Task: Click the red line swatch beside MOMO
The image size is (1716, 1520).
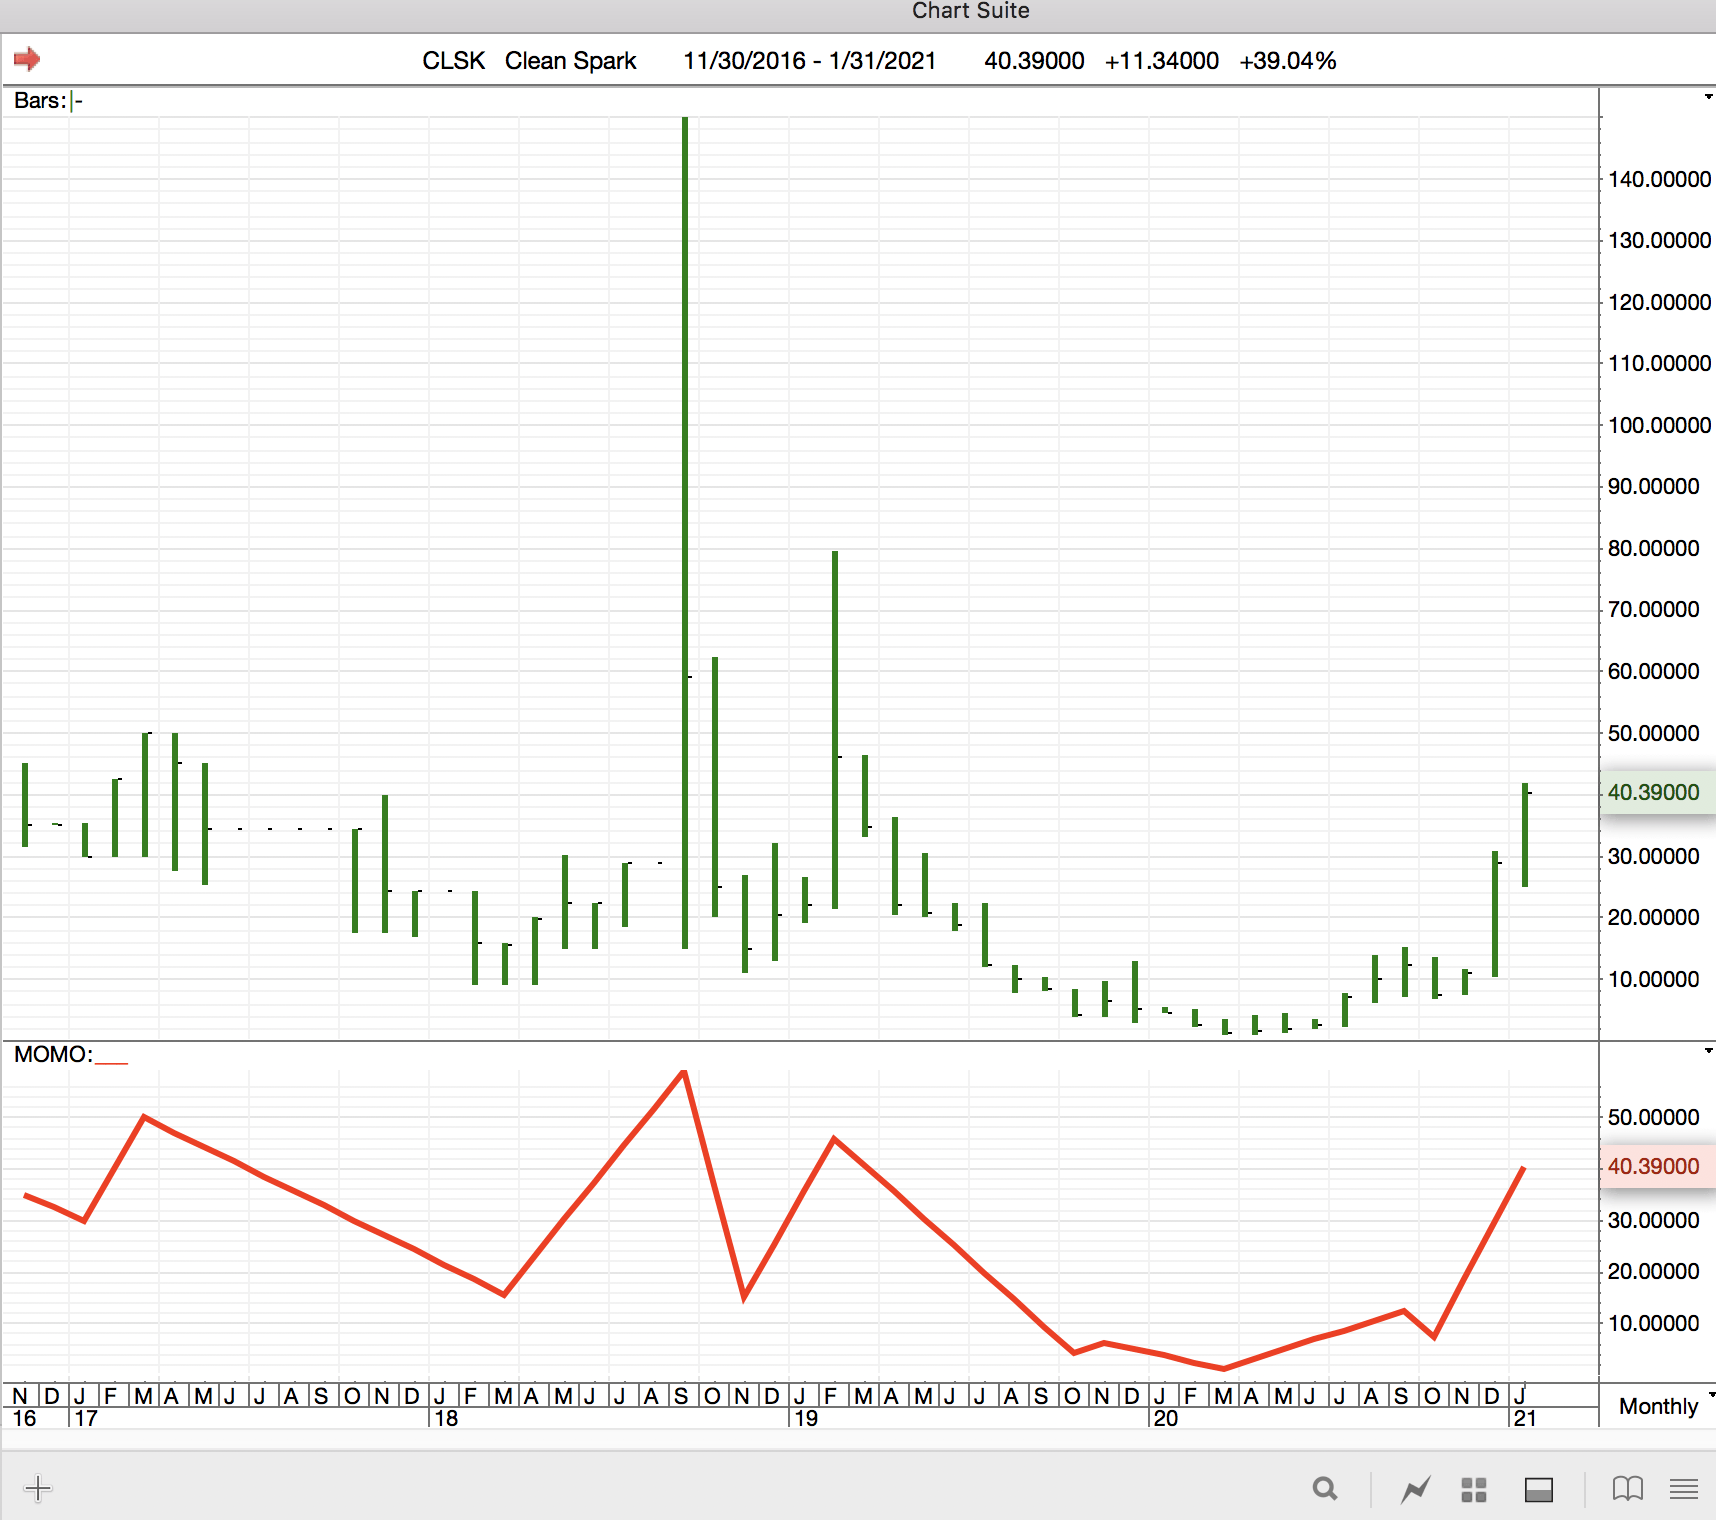Action: (x=112, y=1063)
